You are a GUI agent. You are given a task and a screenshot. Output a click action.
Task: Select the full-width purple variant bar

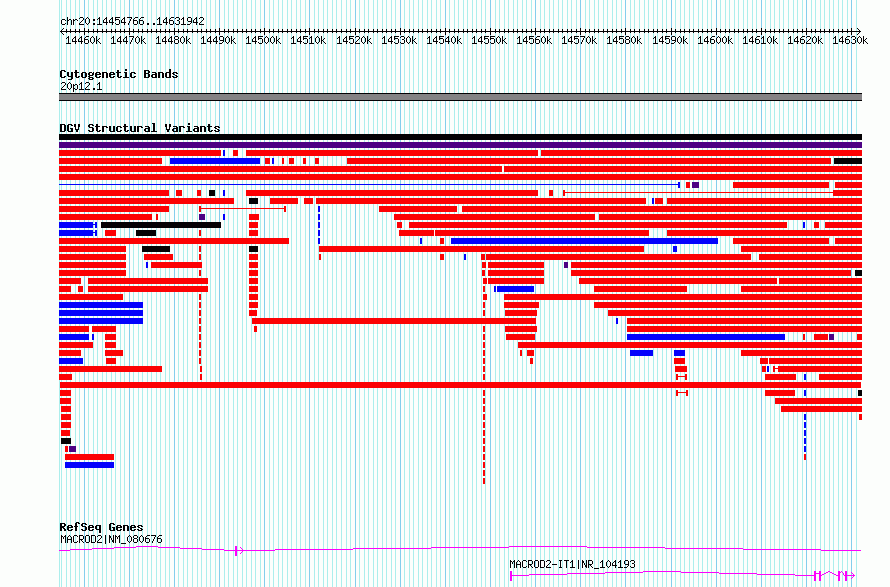click(x=460, y=145)
